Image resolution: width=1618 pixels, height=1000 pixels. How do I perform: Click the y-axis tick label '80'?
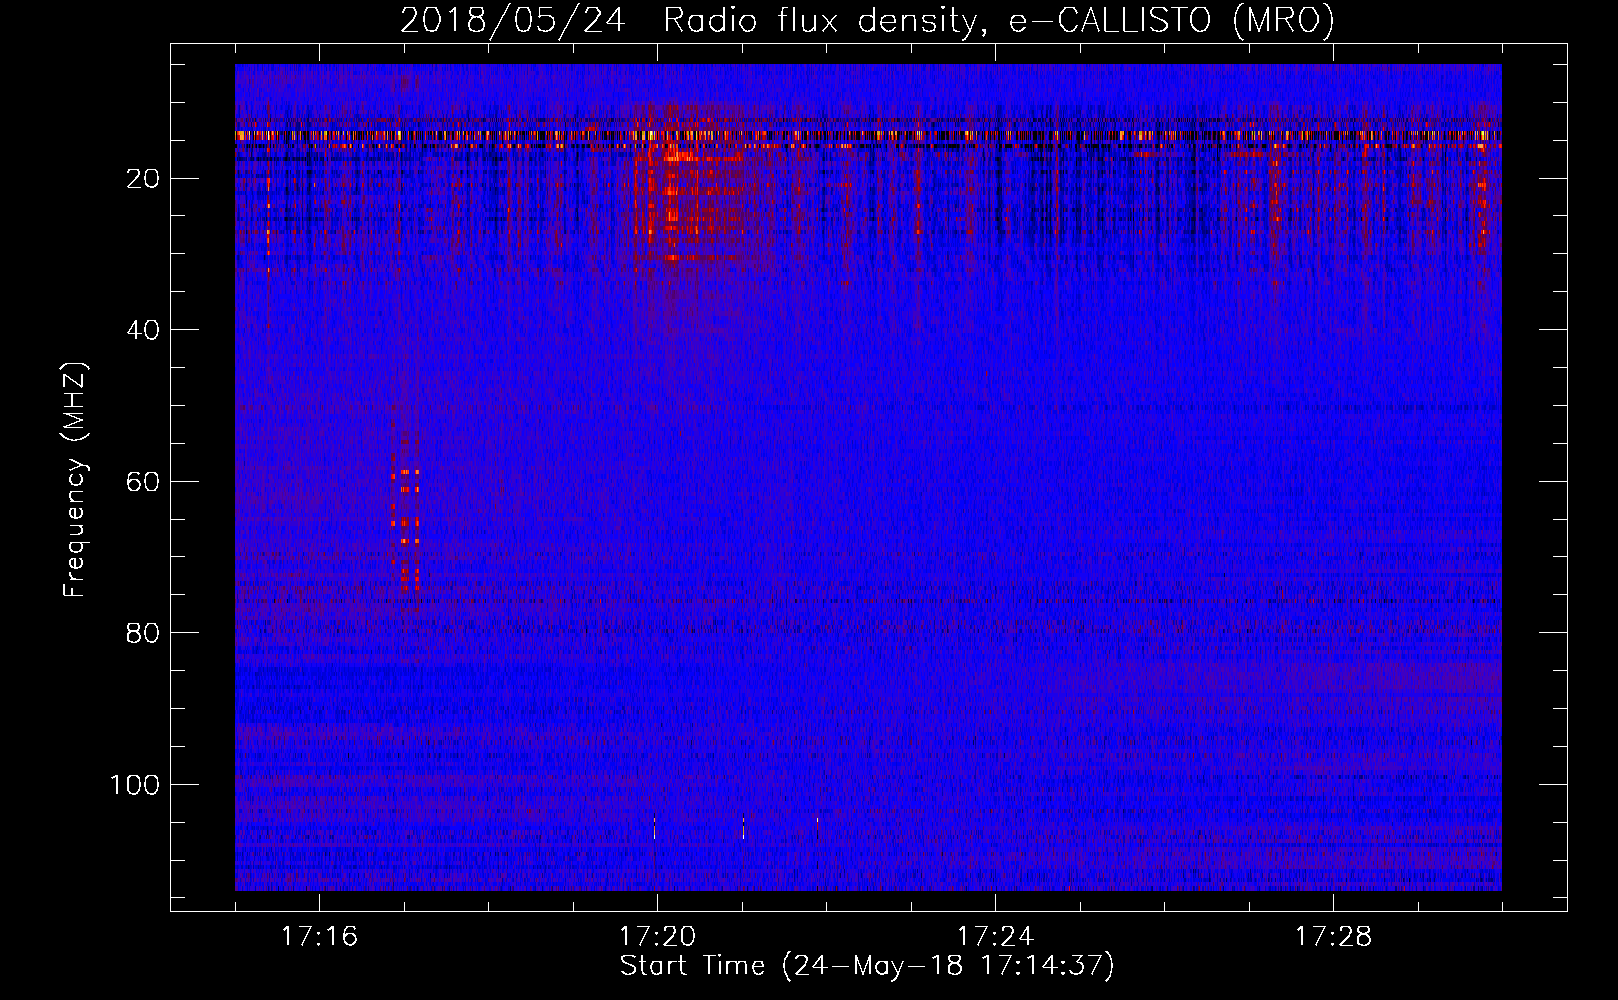coord(144,633)
